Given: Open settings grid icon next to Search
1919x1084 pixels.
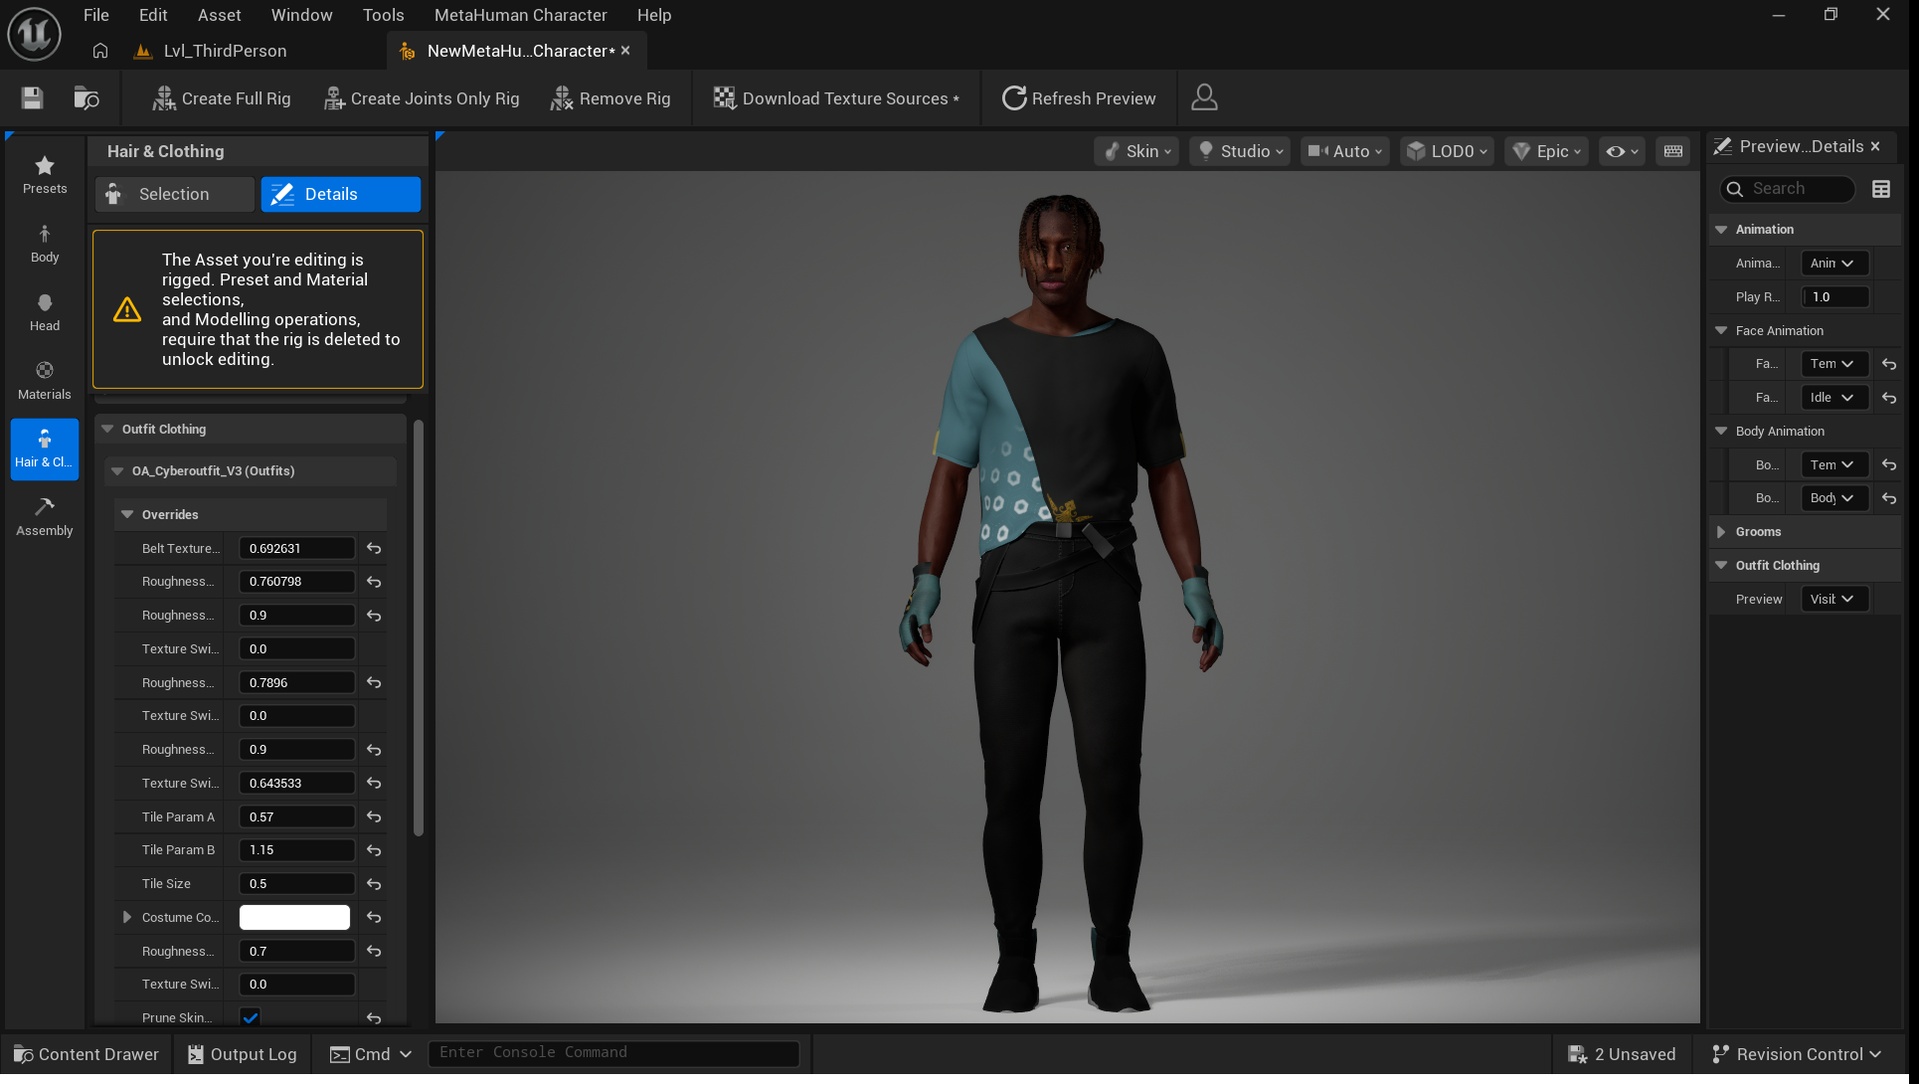Looking at the screenshot, I should 1881,189.
